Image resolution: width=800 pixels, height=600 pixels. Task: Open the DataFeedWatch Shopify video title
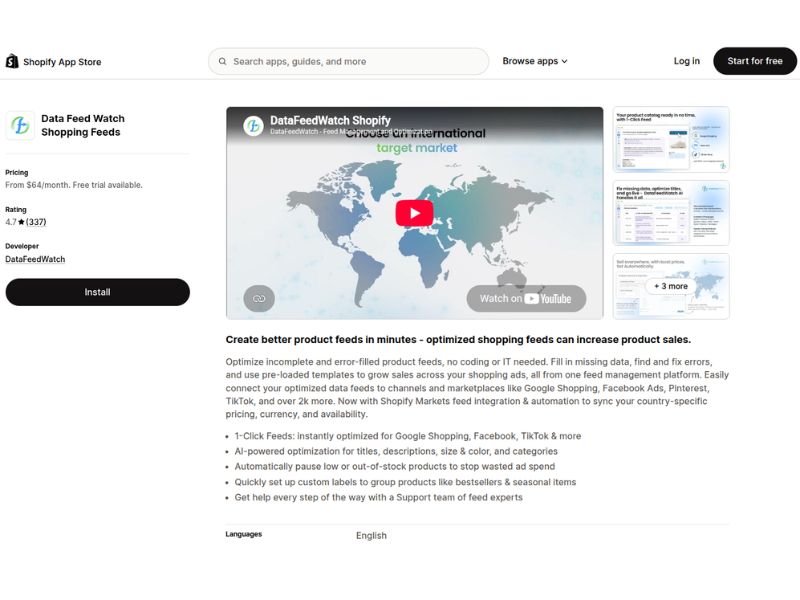[x=330, y=120]
